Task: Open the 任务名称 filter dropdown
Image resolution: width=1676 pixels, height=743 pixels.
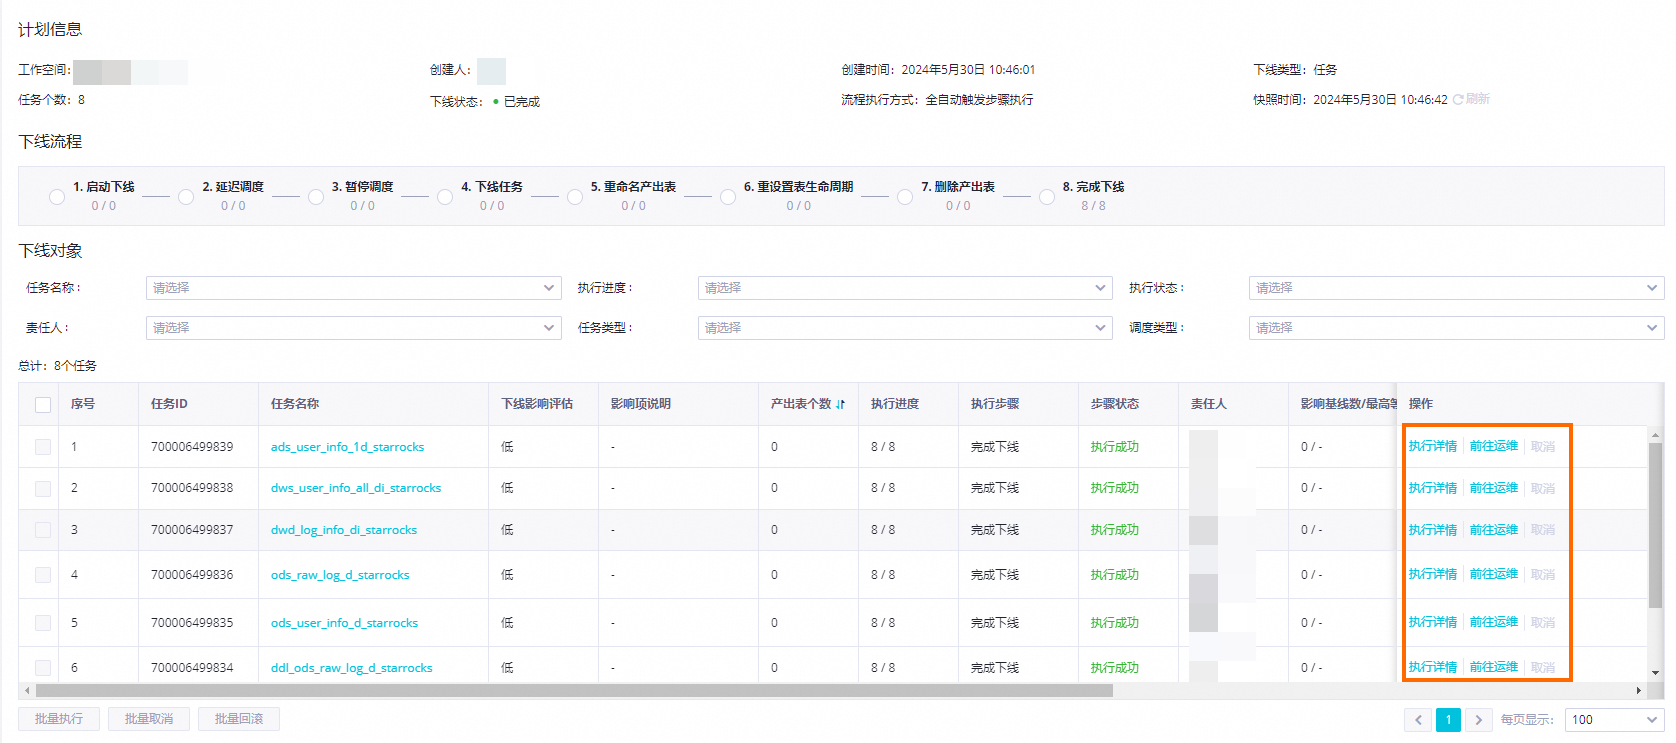Action: 353,288
